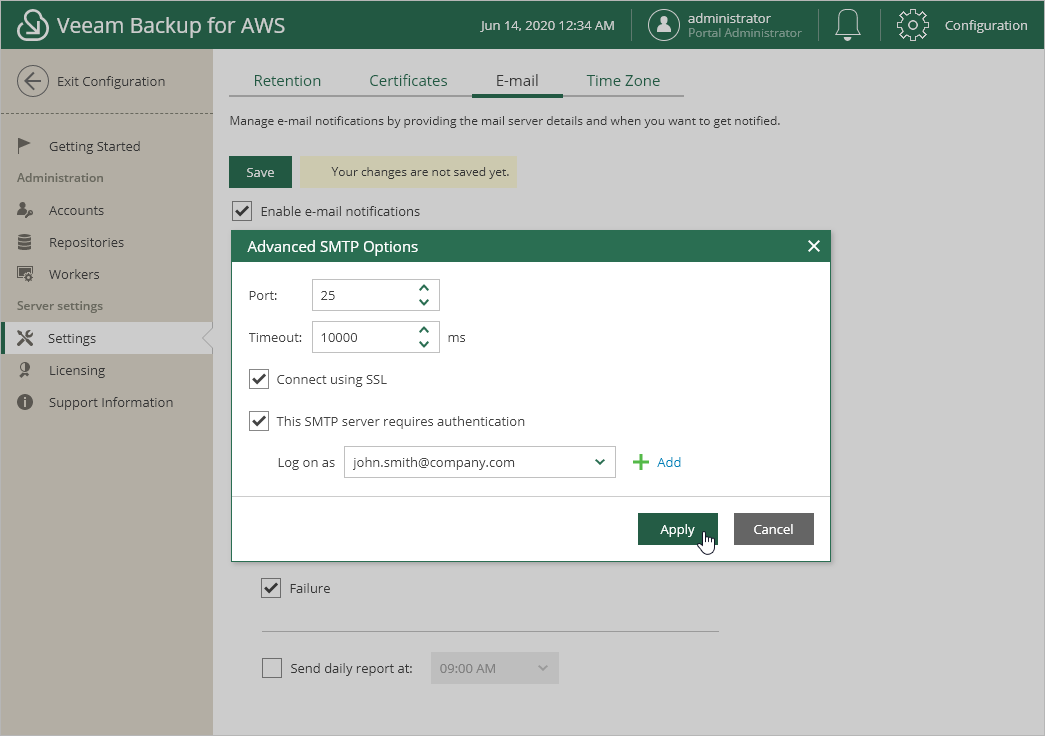The height and width of the screenshot is (736, 1045).
Task: Open the Log on as account dropdown
Action: pos(480,462)
